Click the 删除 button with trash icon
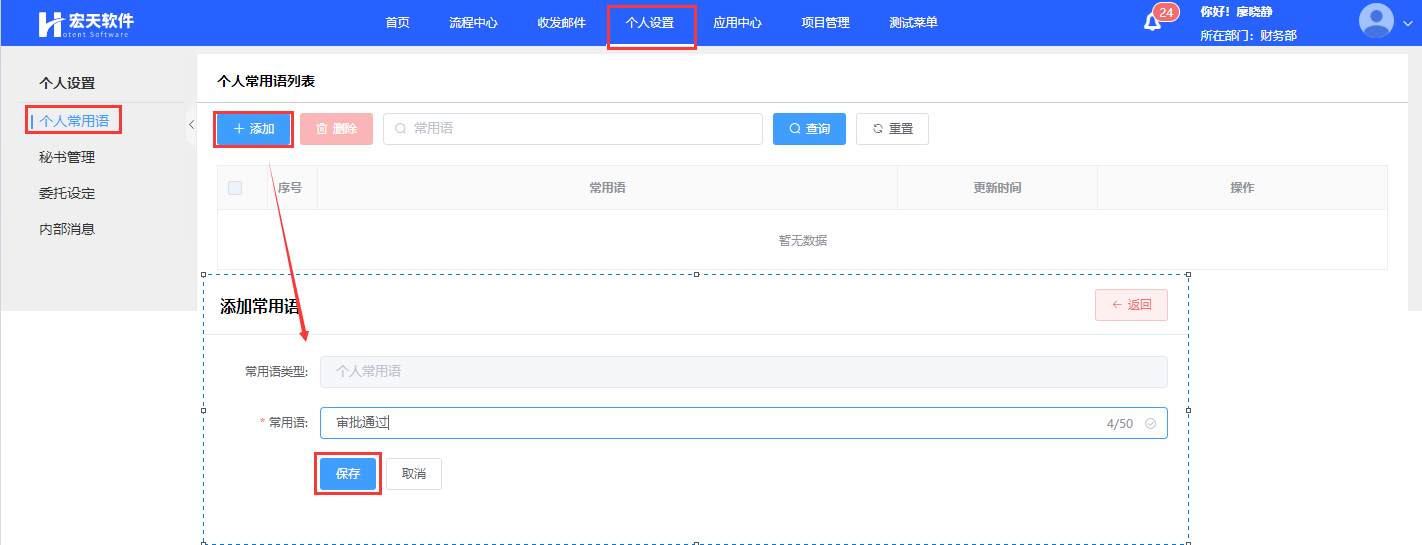This screenshot has height=545, width=1422. (x=336, y=129)
